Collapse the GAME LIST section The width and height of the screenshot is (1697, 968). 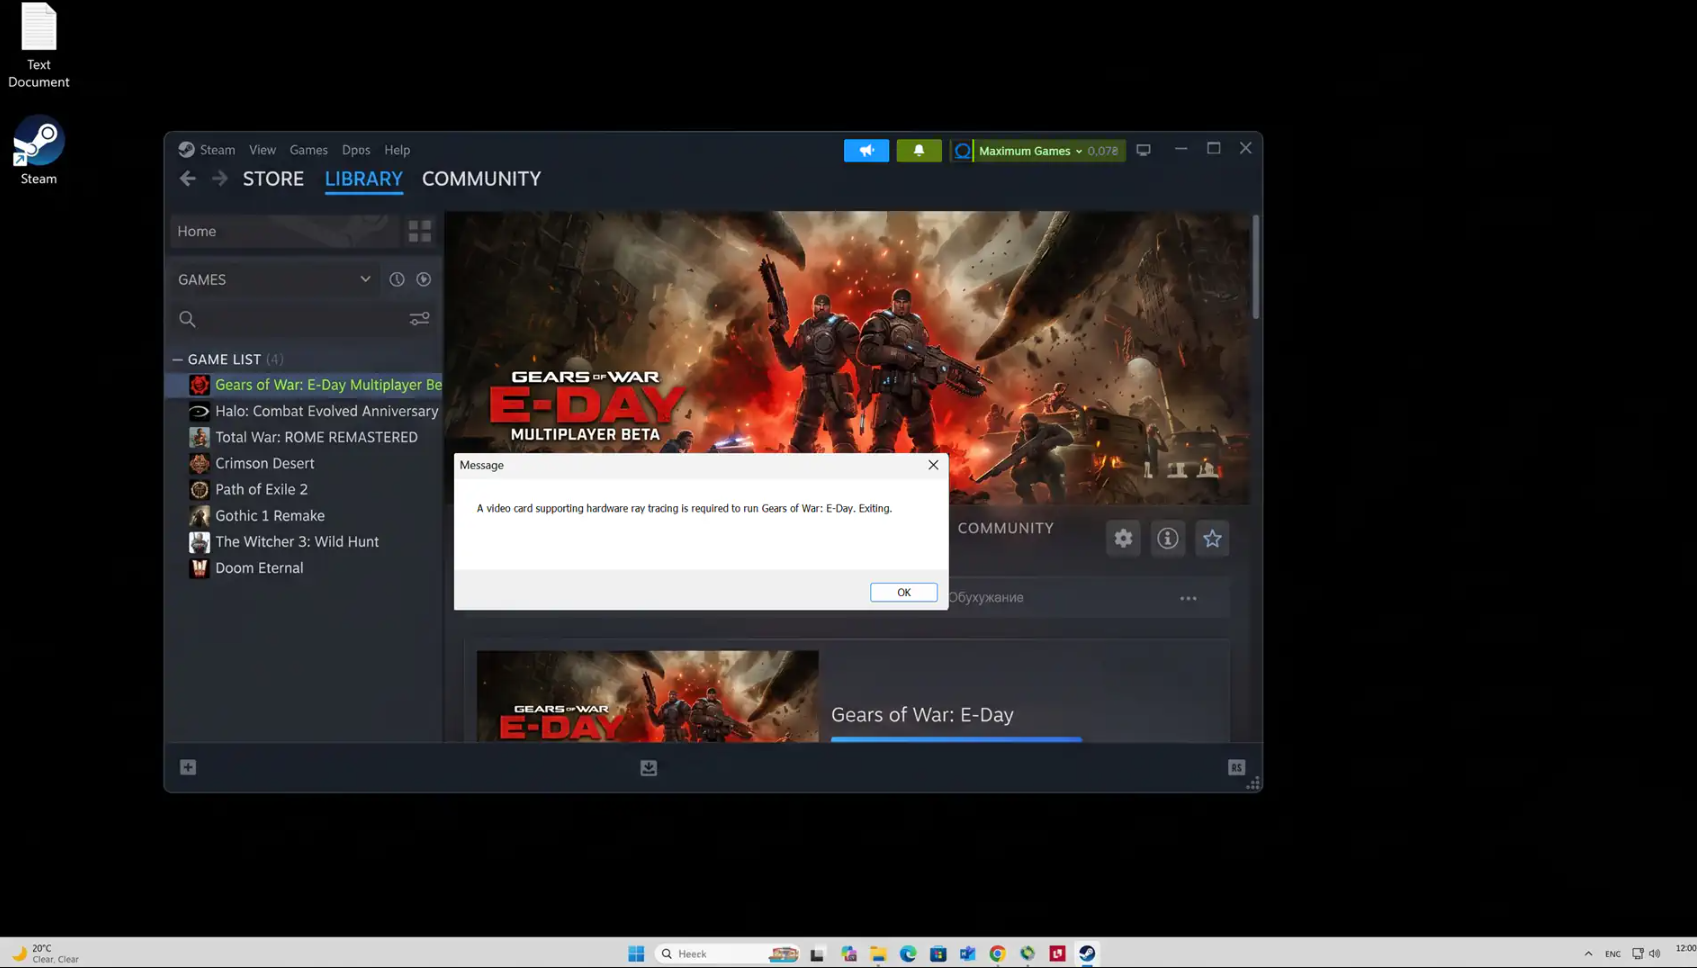(x=177, y=360)
